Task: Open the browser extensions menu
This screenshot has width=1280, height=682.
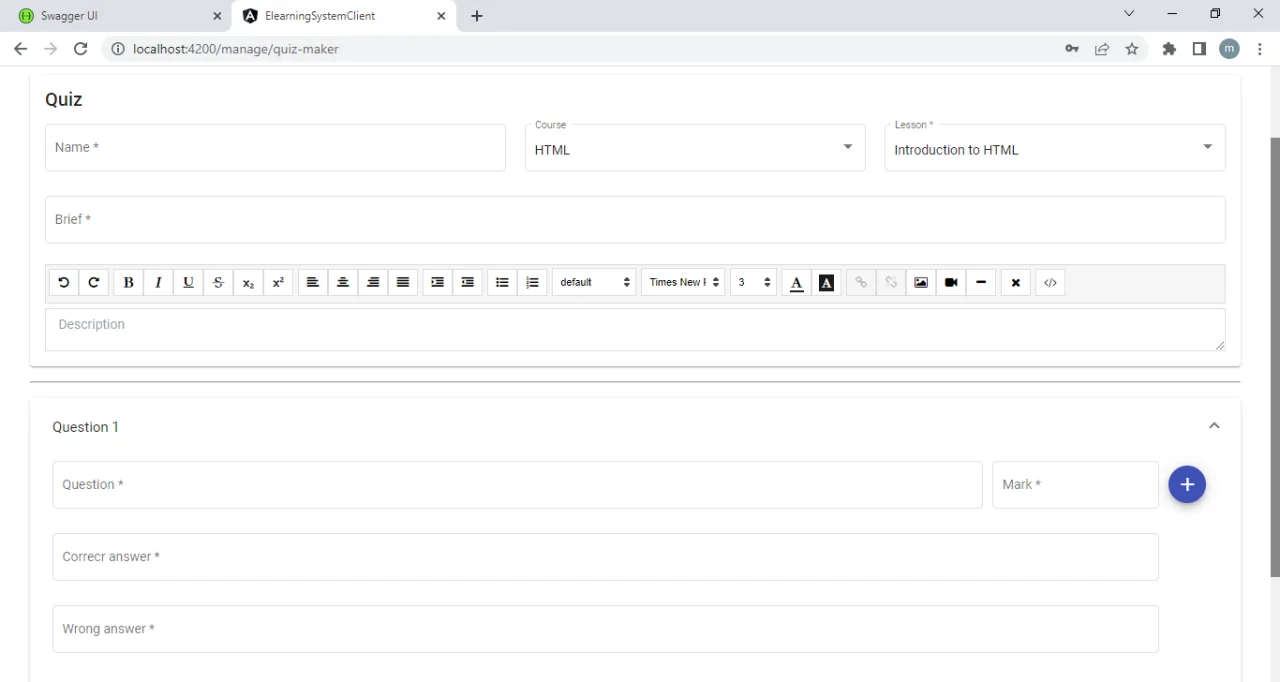Action: coord(1169,49)
